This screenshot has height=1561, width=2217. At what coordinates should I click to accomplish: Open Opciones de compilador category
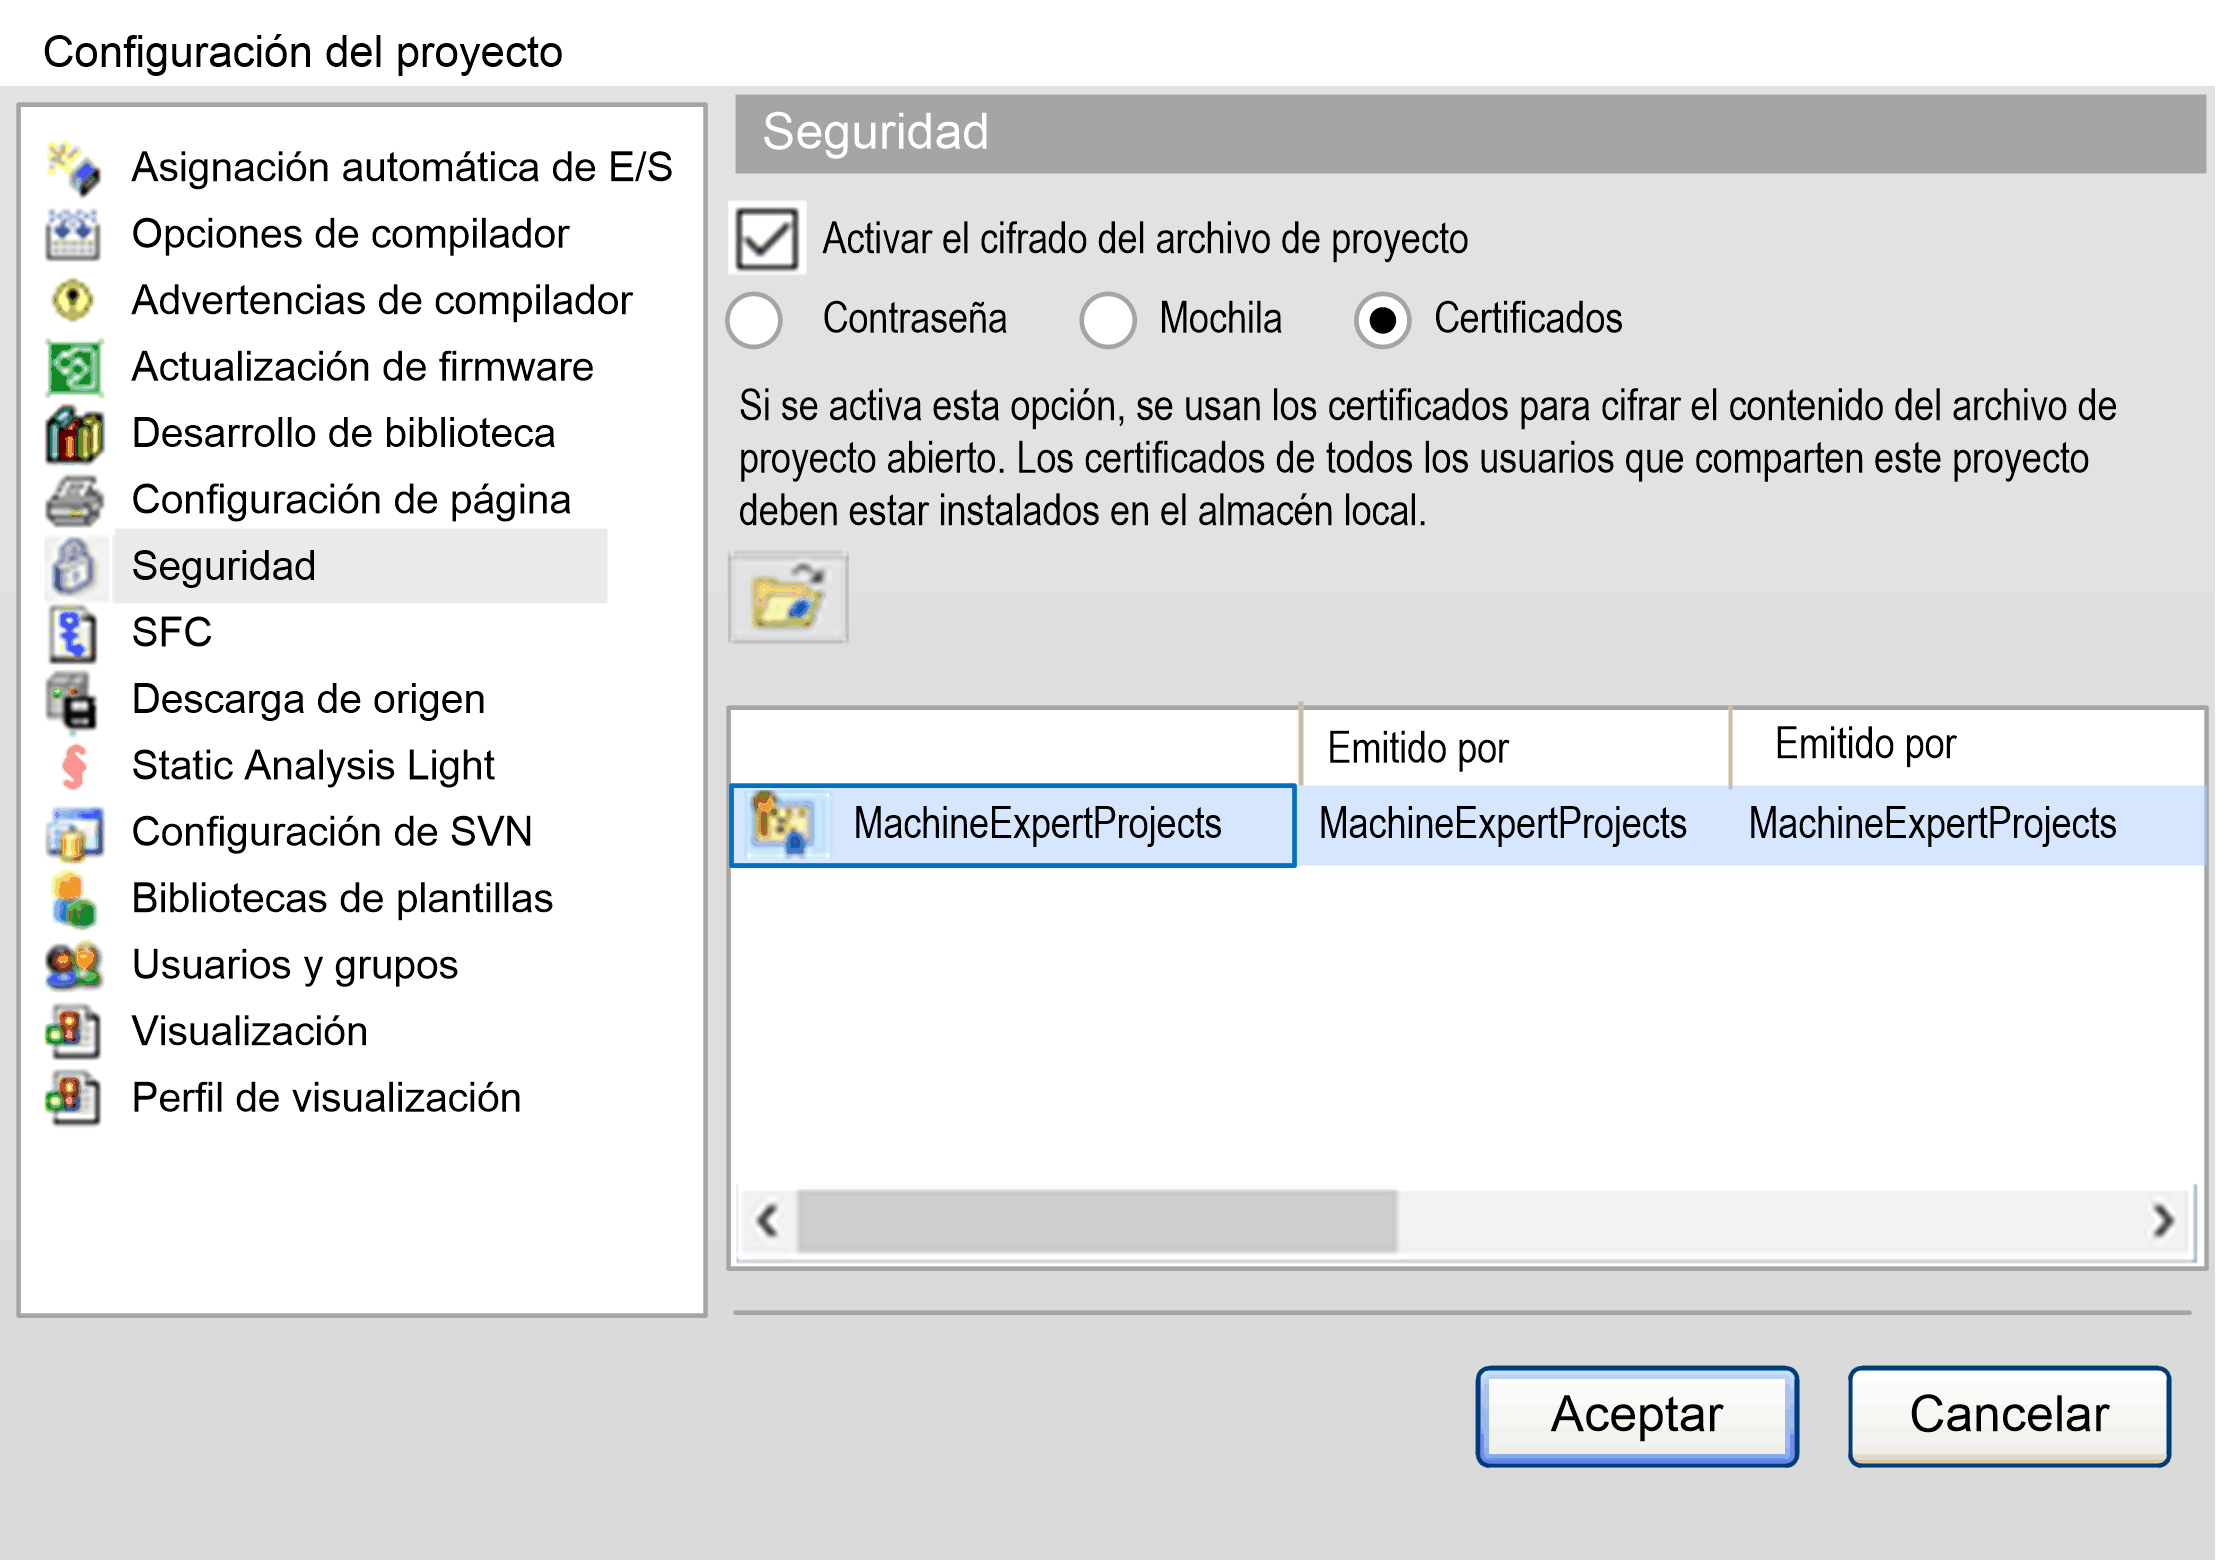point(350,234)
